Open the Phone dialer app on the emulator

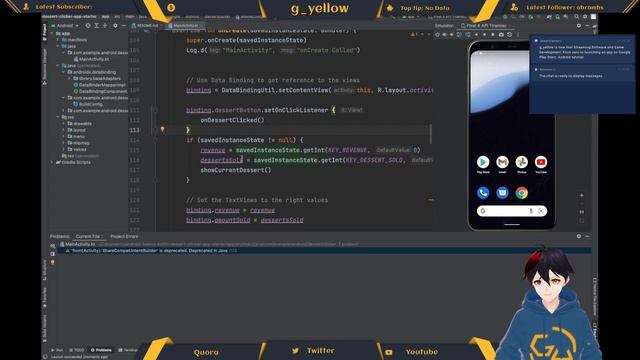pyautogui.click(x=483, y=193)
